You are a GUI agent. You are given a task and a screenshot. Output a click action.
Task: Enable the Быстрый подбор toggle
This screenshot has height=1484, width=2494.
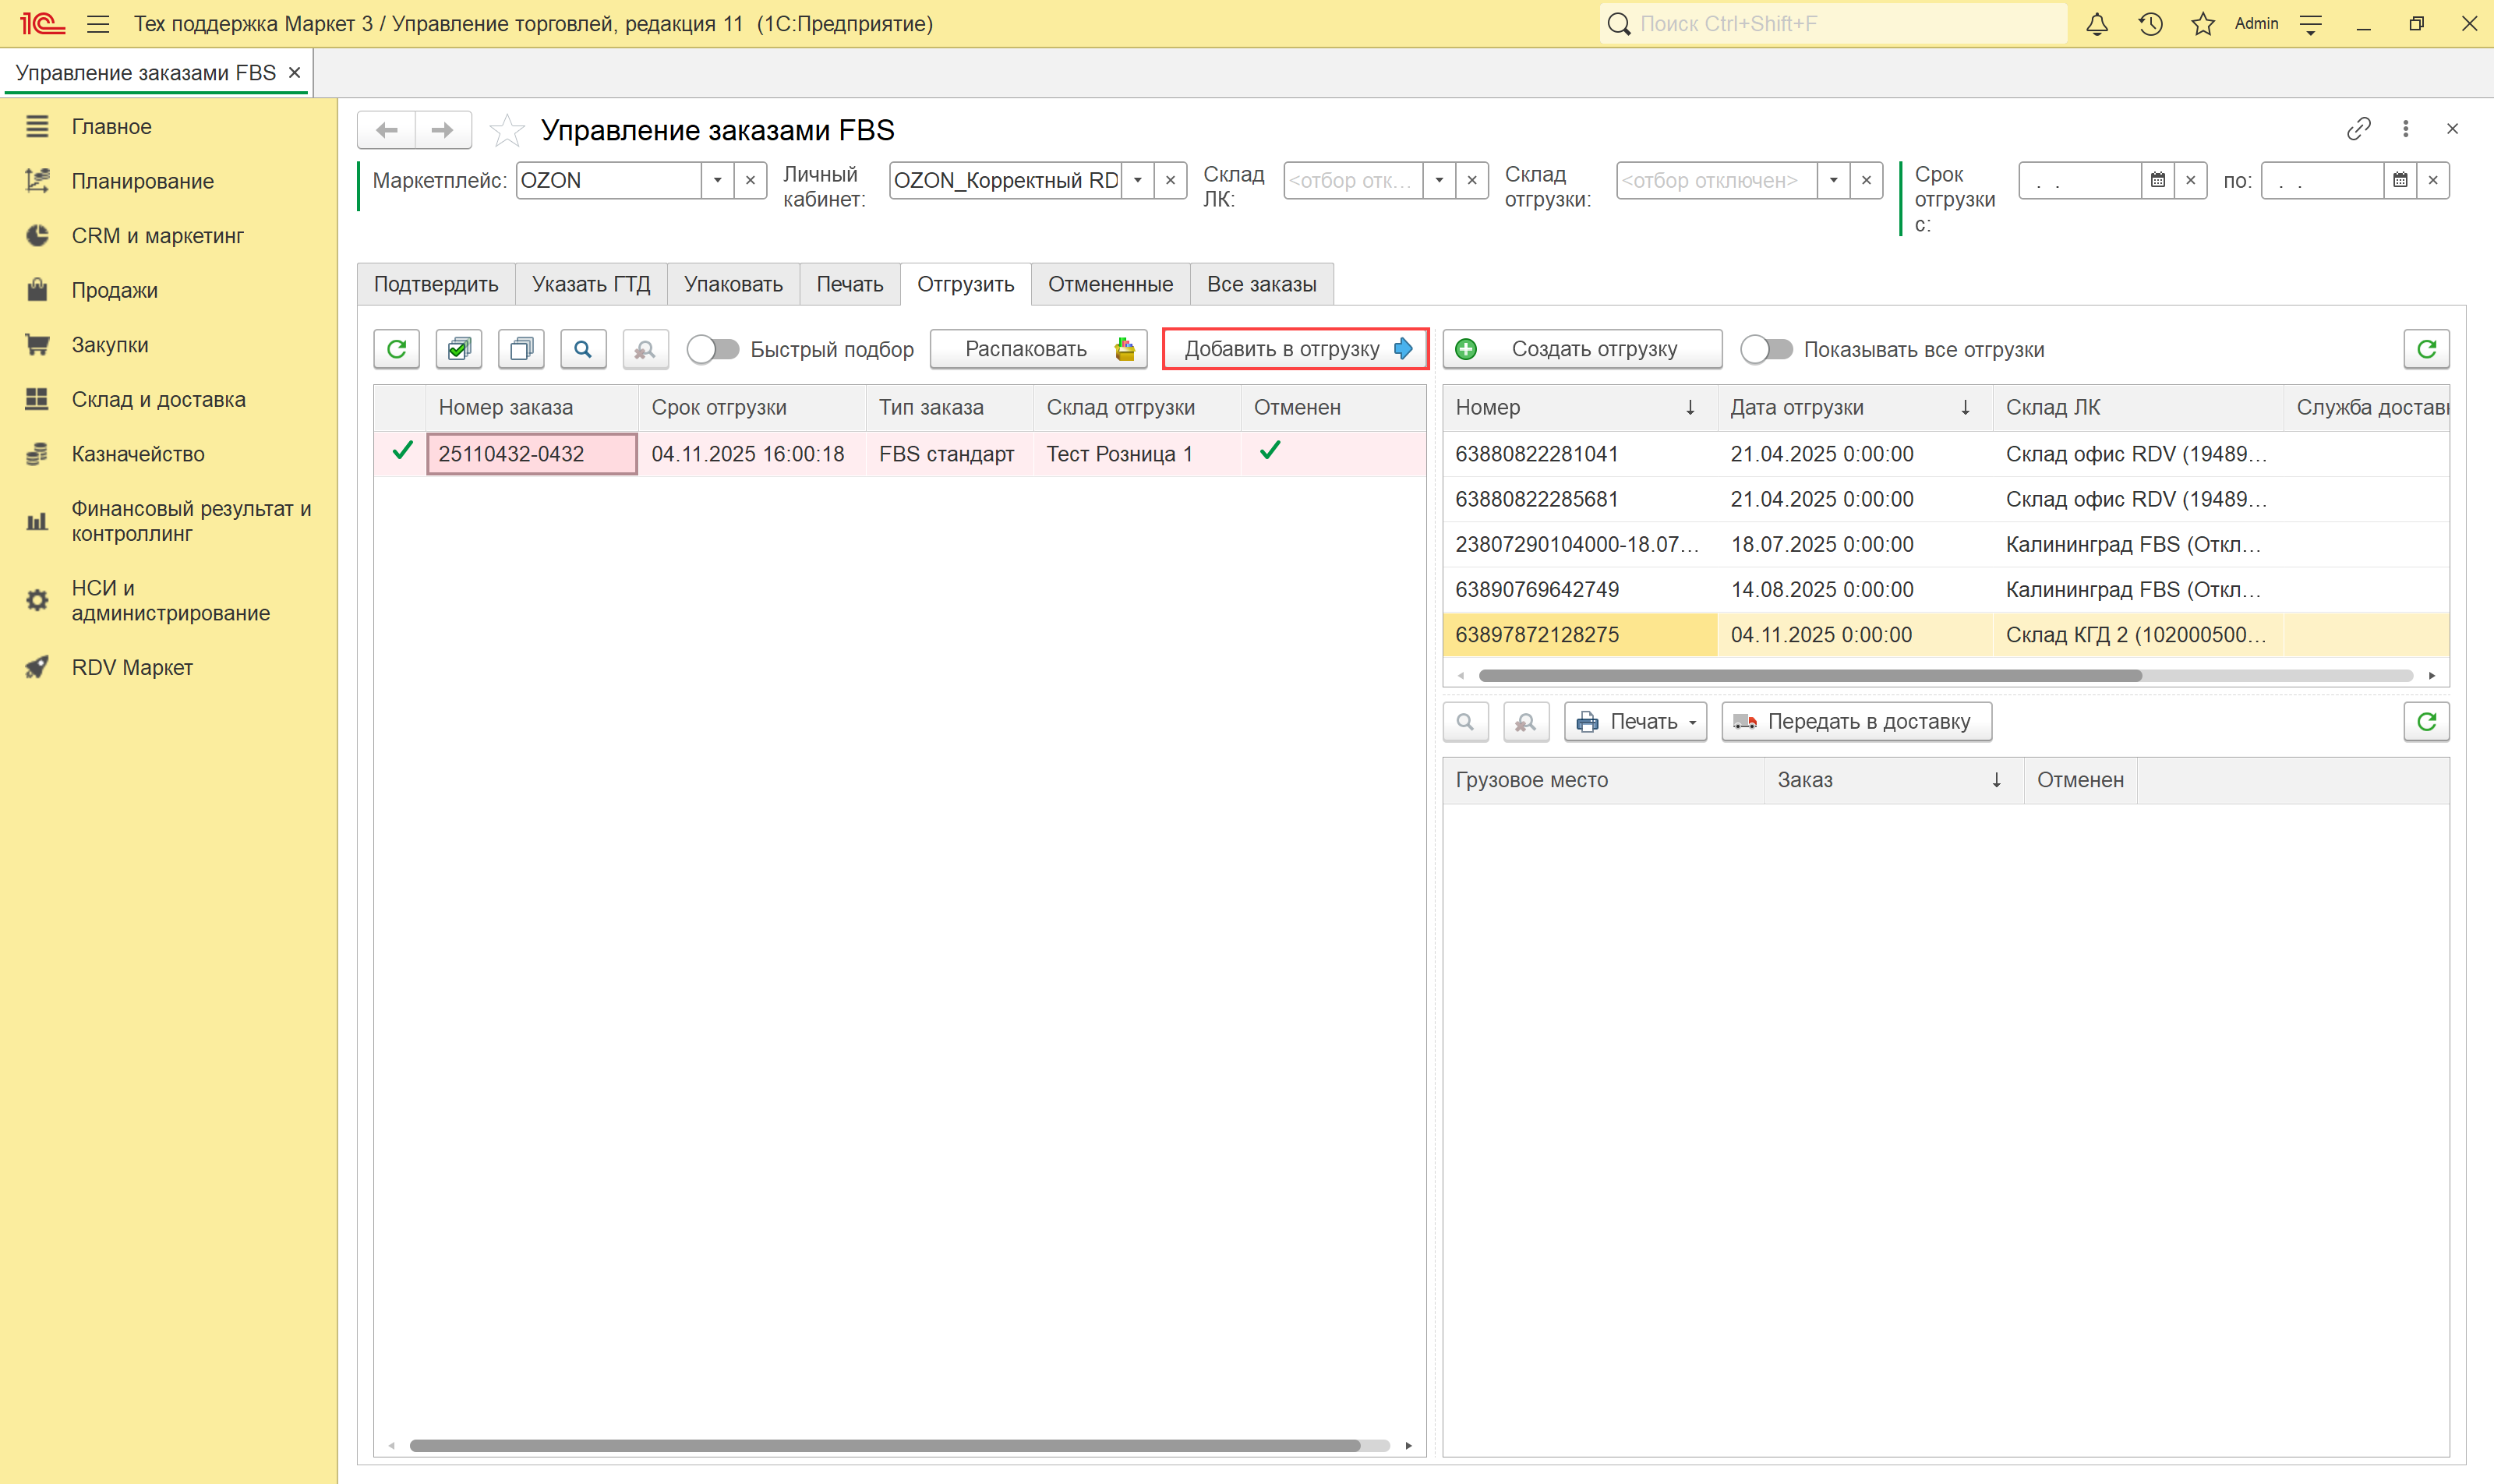click(712, 349)
